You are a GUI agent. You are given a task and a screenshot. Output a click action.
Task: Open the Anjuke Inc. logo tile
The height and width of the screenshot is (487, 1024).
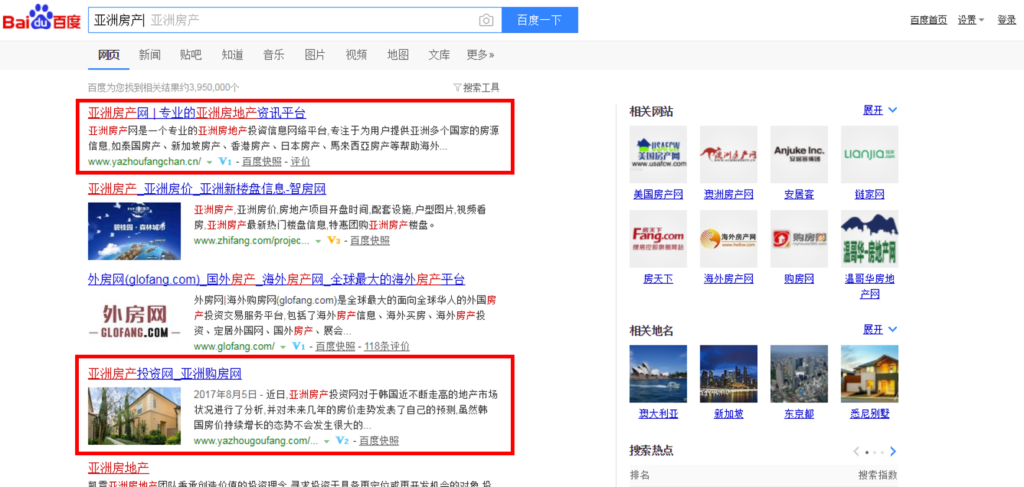coord(799,154)
